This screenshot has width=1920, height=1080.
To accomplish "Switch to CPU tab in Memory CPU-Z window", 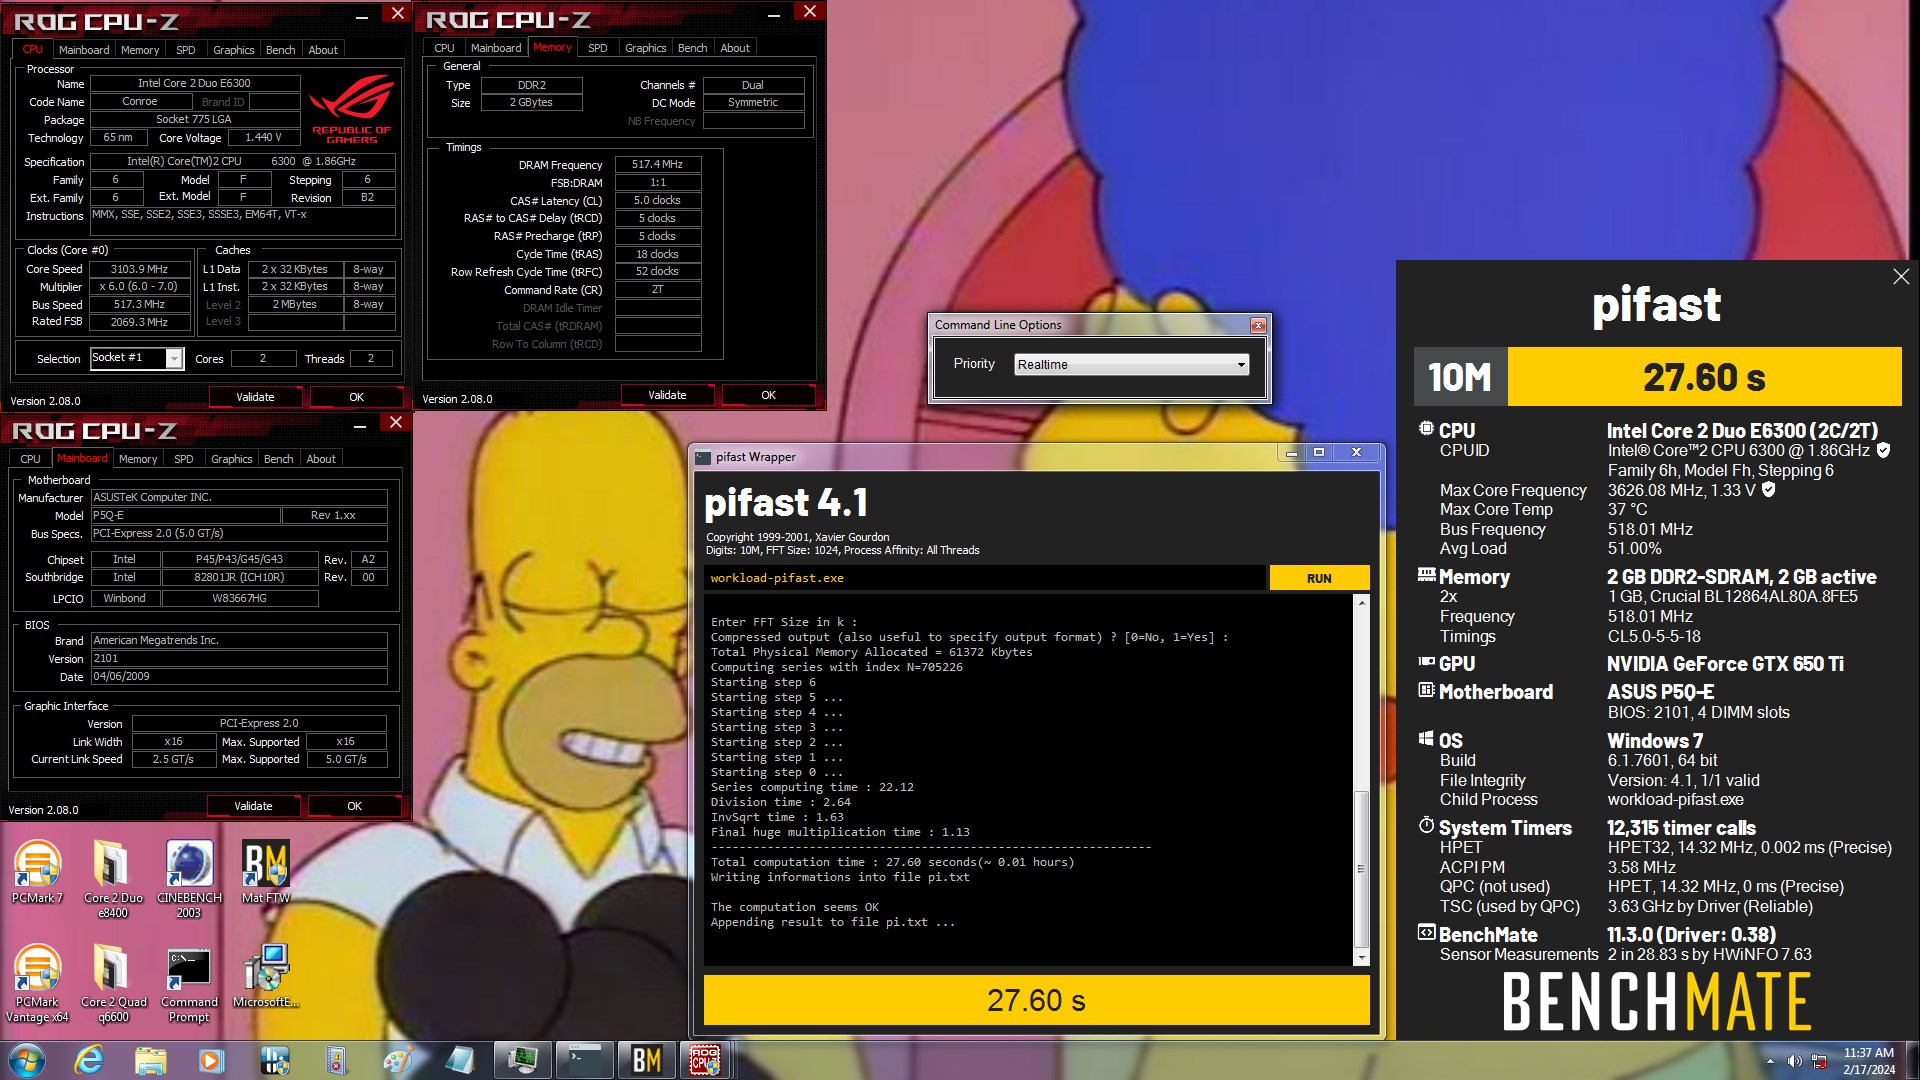I will click(x=445, y=48).
